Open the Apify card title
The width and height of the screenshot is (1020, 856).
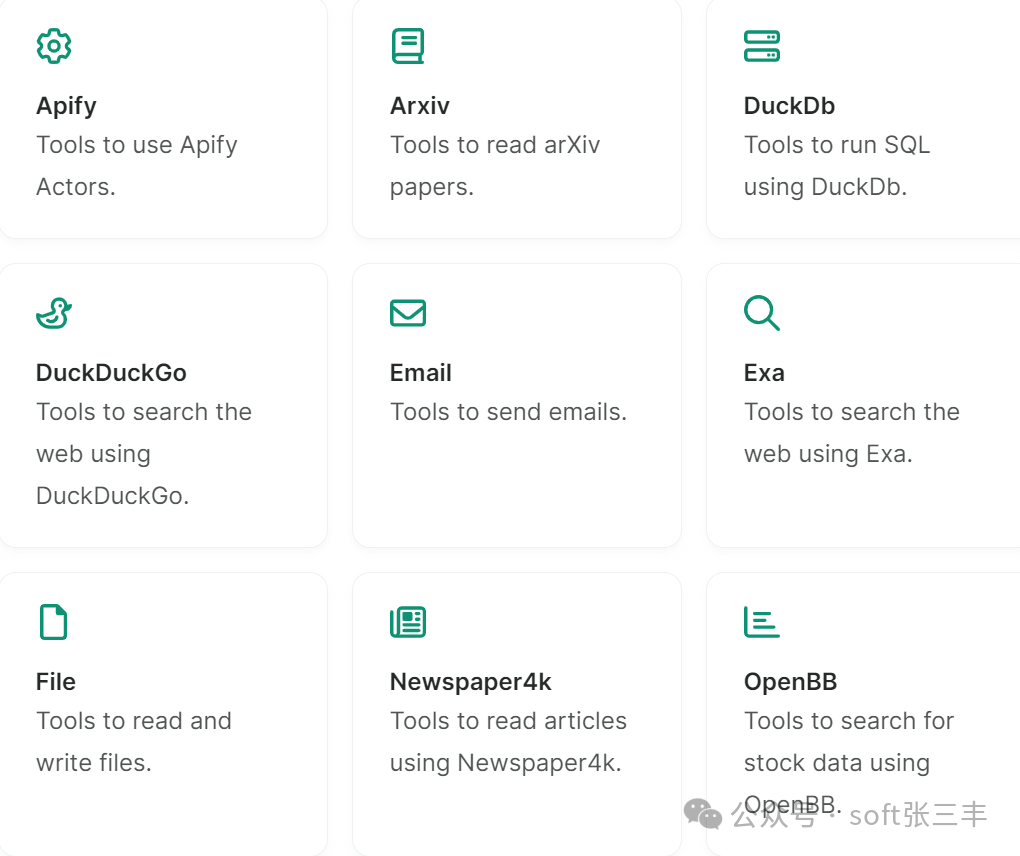[66, 106]
